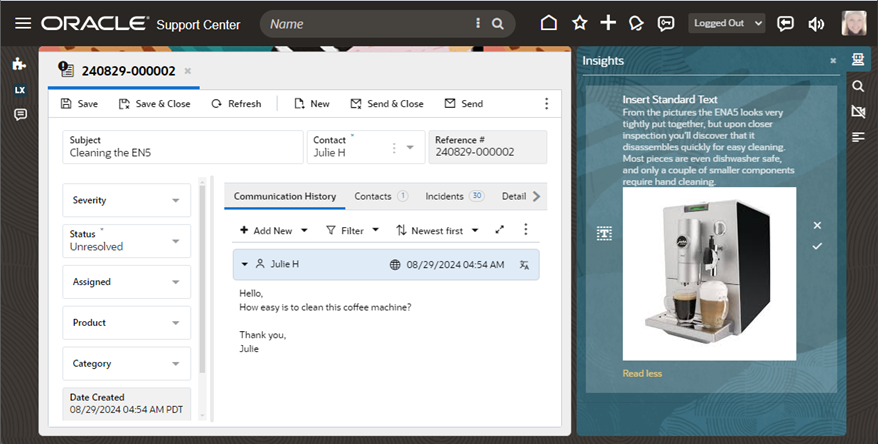Refresh the incident
The image size is (878, 444).
pyautogui.click(x=236, y=104)
